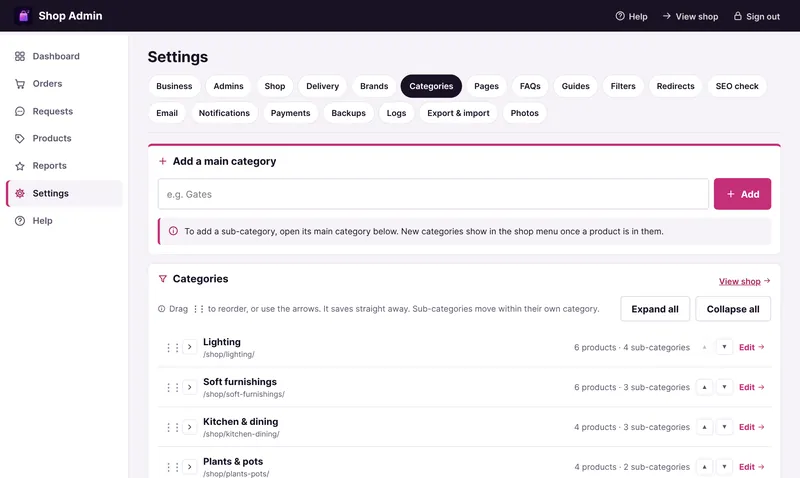Switch to the Pages tab

(486, 86)
